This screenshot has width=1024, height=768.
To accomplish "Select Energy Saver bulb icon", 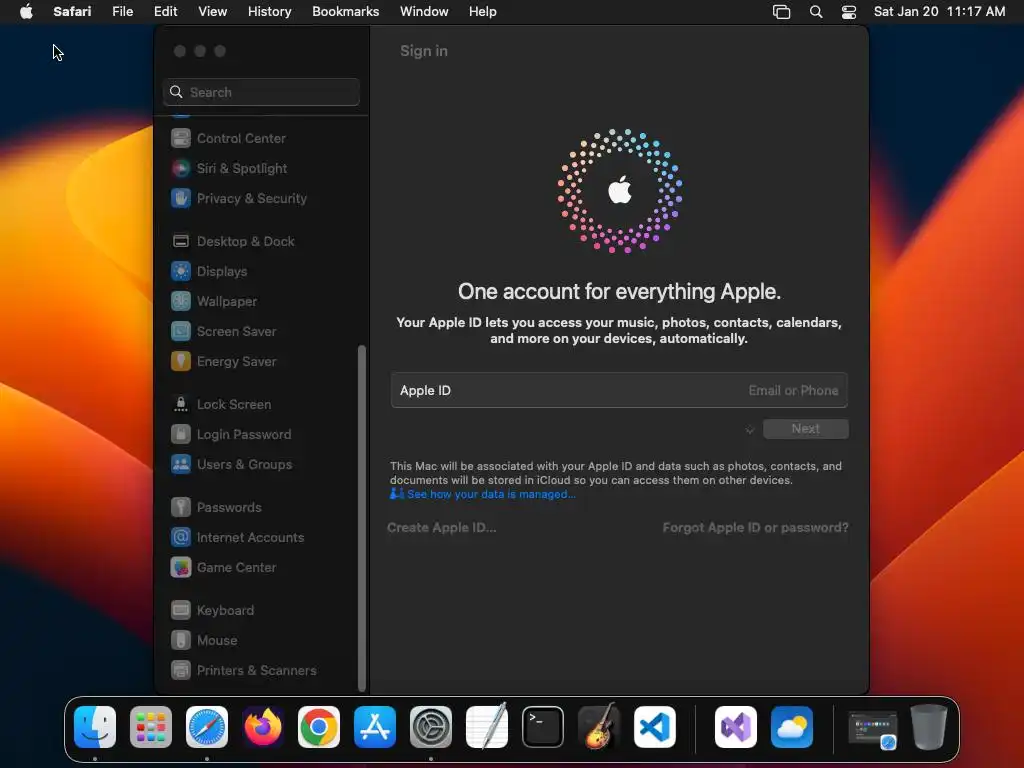I will point(181,361).
